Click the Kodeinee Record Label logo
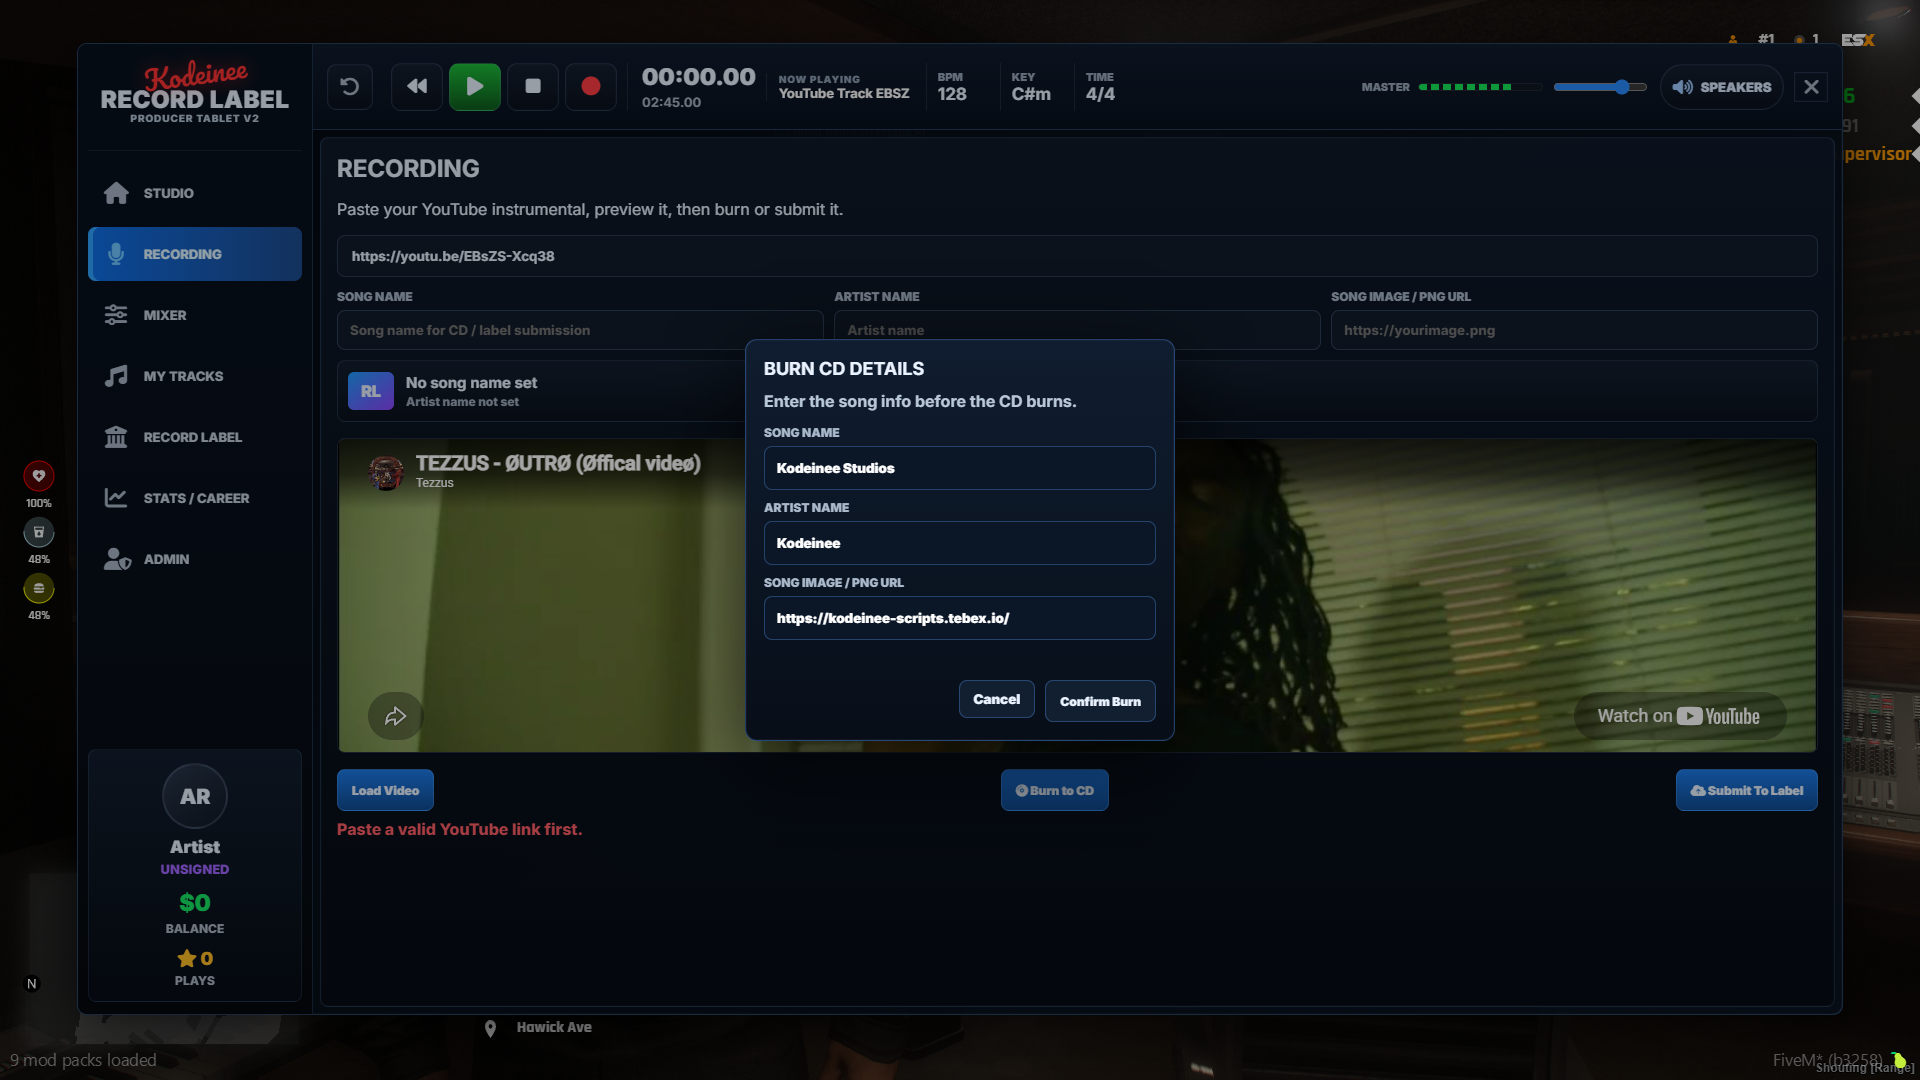Viewport: 1920px width, 1080px height. tap(195, 93)
